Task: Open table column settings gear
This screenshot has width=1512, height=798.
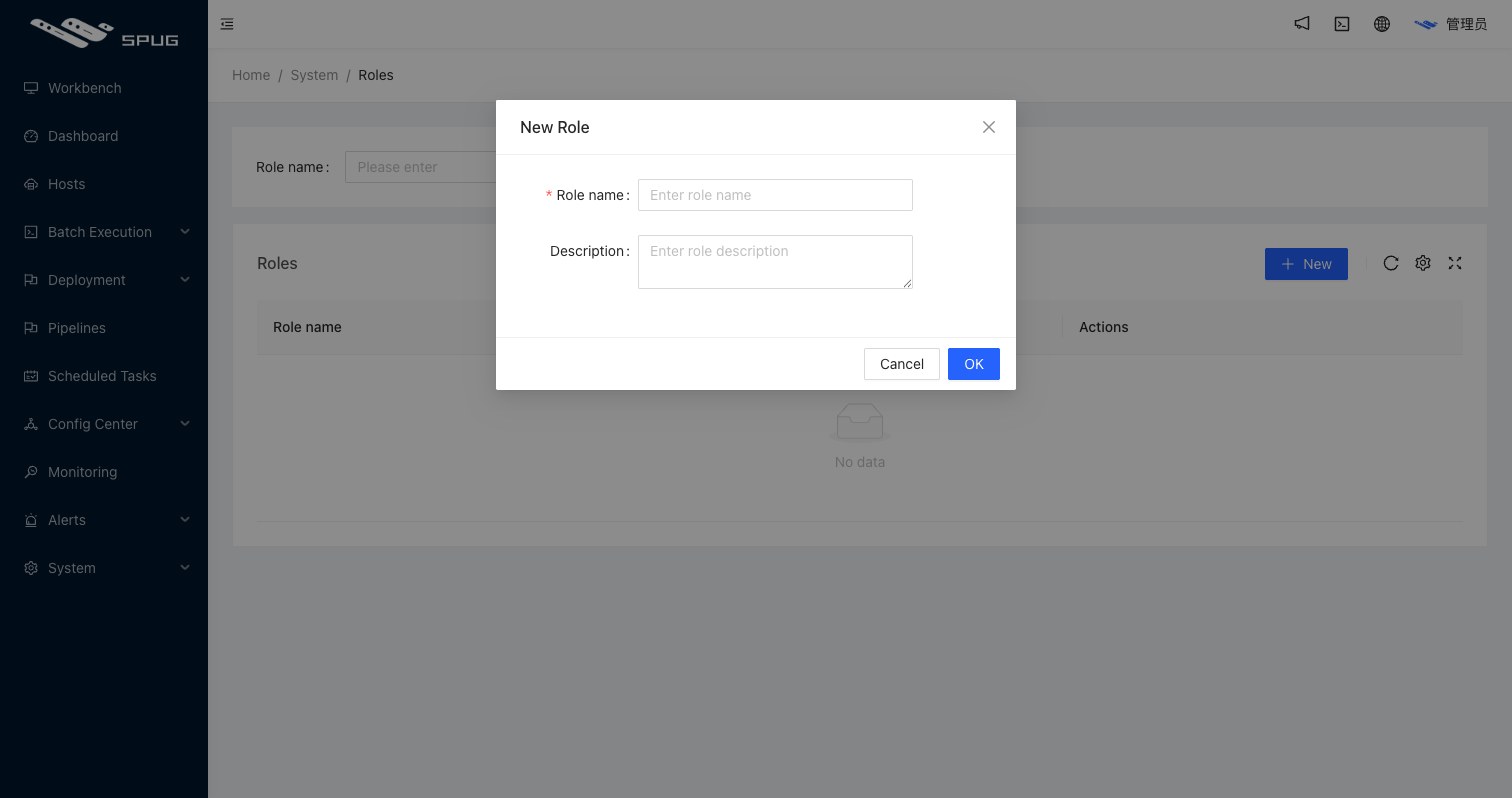Action: tap(1423, 263)
